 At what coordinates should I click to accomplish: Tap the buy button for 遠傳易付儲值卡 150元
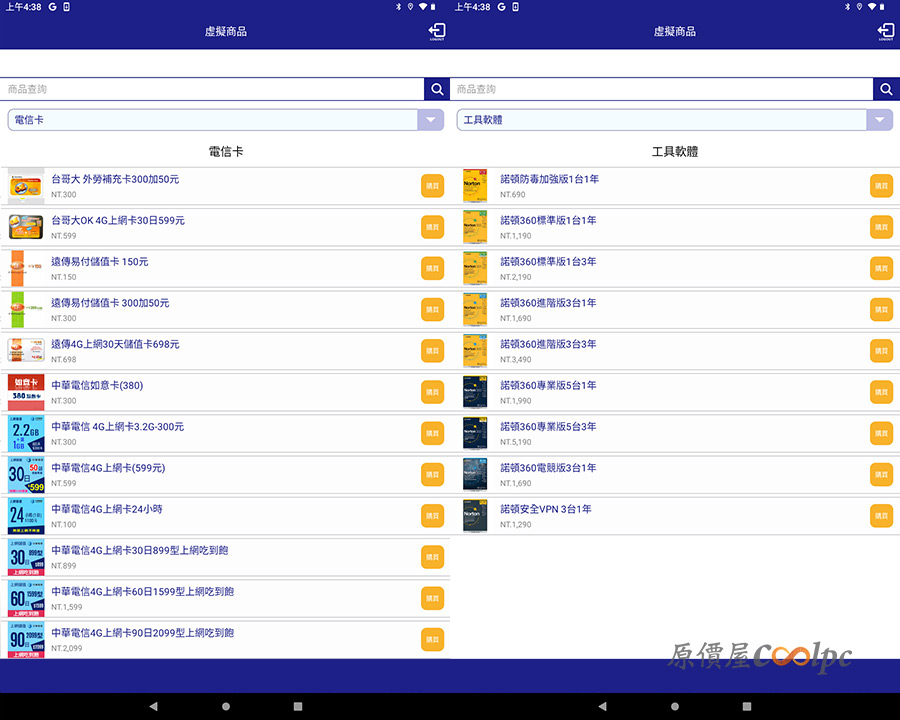(x=432, y=269)
